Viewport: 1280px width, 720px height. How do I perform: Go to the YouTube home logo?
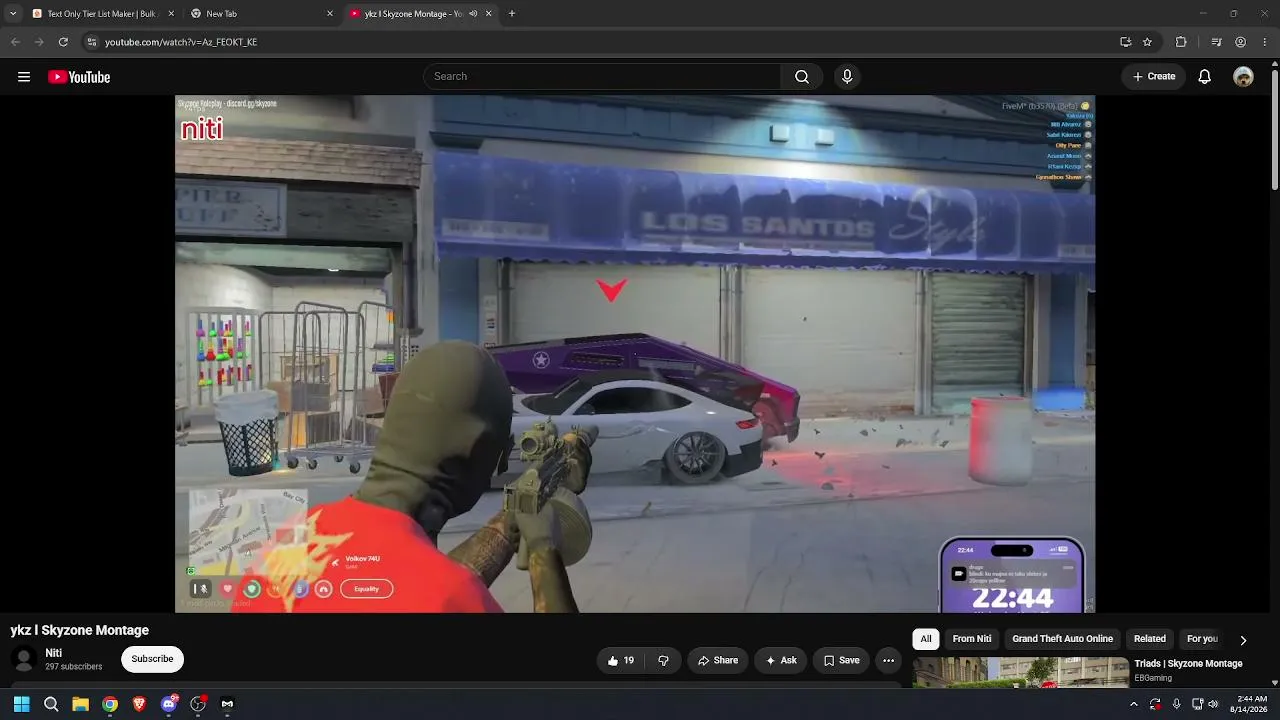(x=79, y=77)
